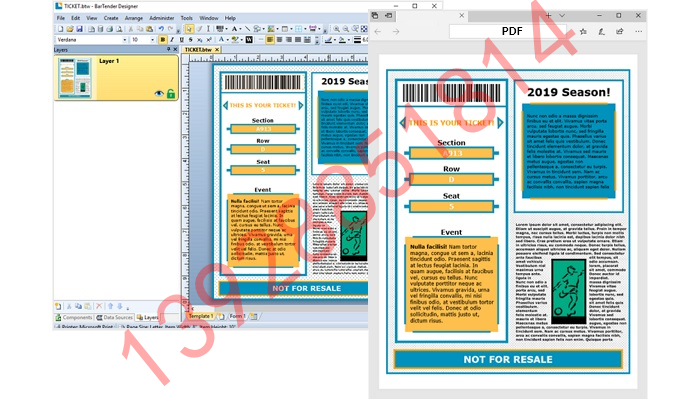Click the New document icon
This screenshot has height=399, width=700.
[61, 29]
